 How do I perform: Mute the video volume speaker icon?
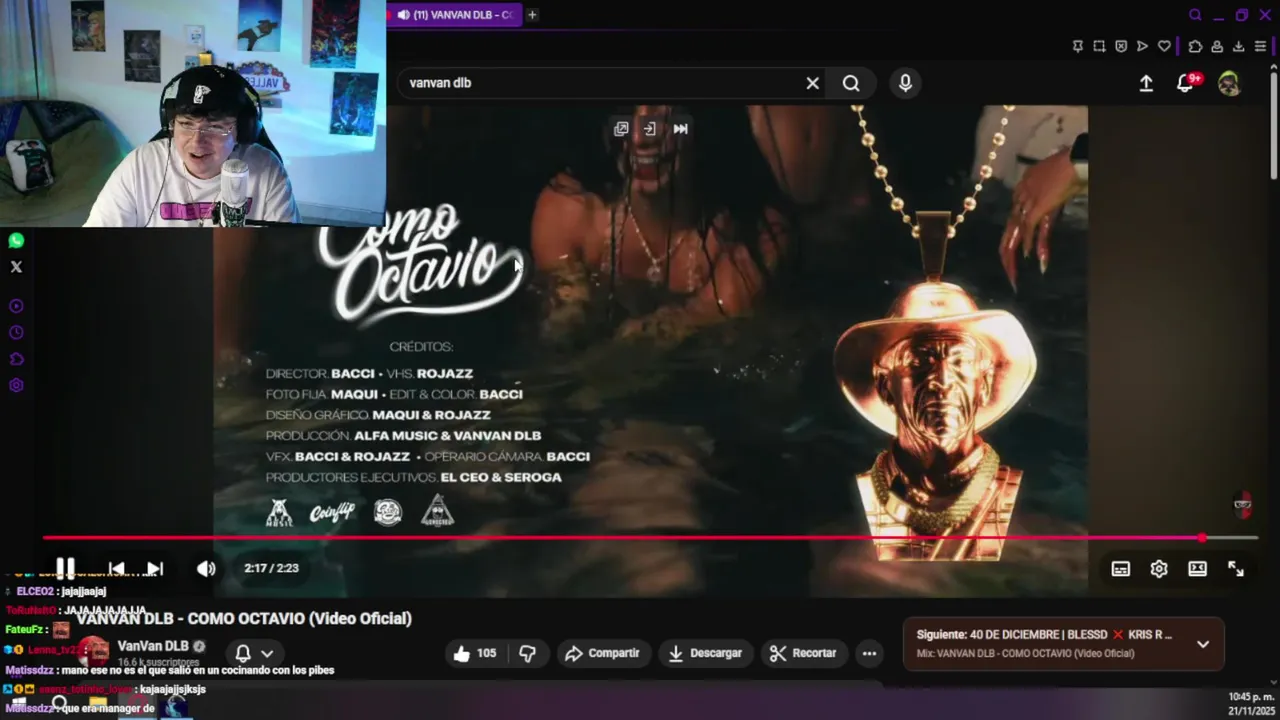click(206, 568)
